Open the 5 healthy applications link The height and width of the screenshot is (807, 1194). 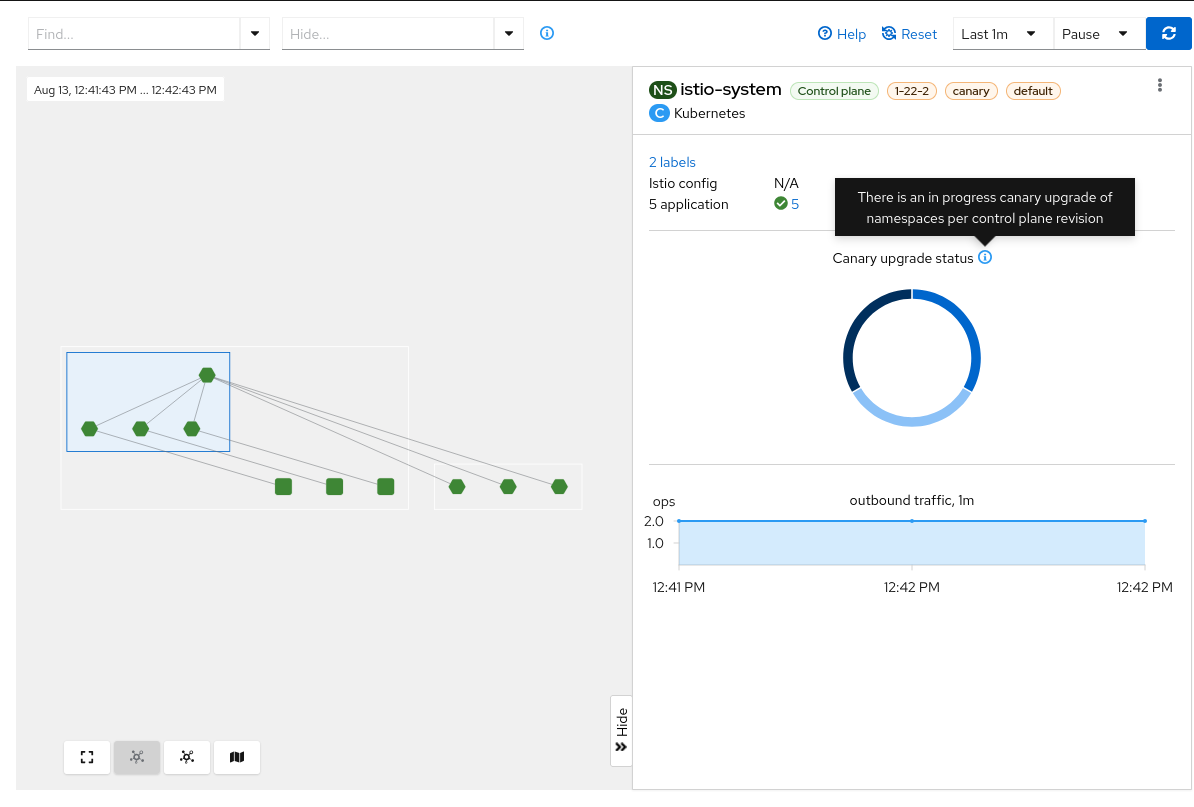[x=794, y=203]
